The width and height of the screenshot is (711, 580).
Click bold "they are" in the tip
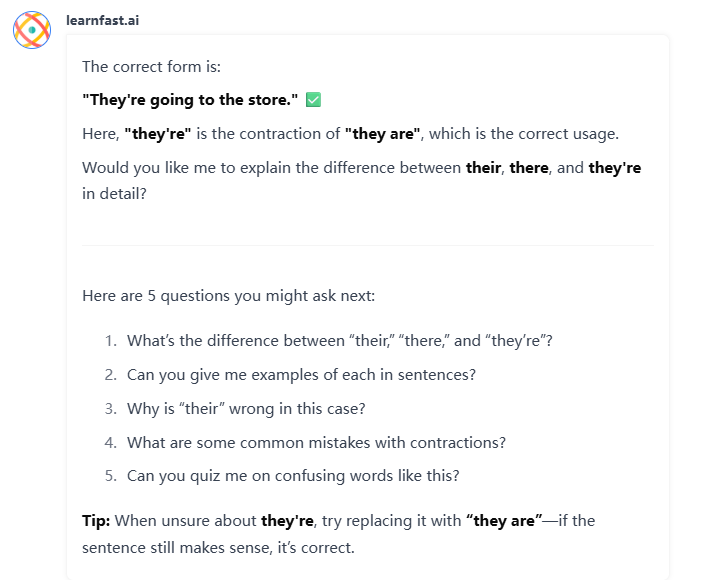501,521
